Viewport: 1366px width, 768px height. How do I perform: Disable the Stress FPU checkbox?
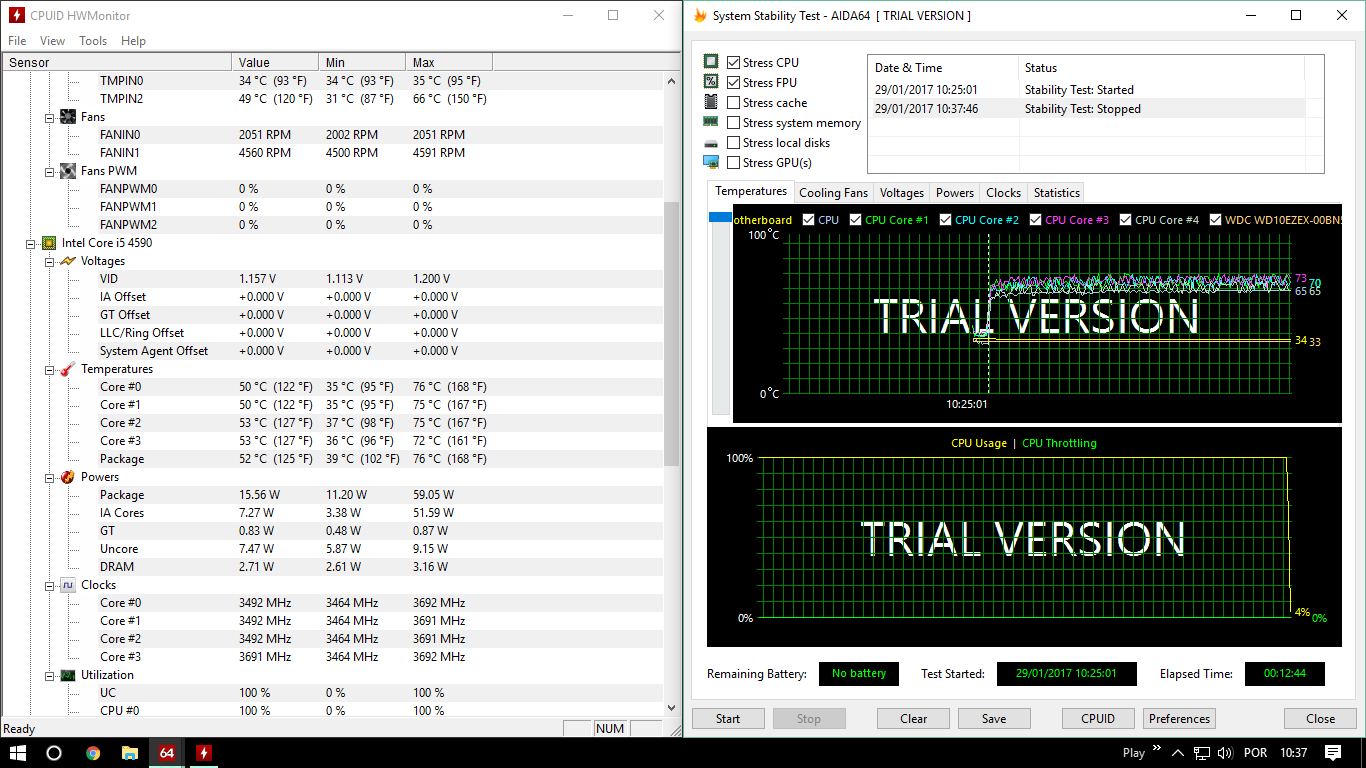pos(734,82)
